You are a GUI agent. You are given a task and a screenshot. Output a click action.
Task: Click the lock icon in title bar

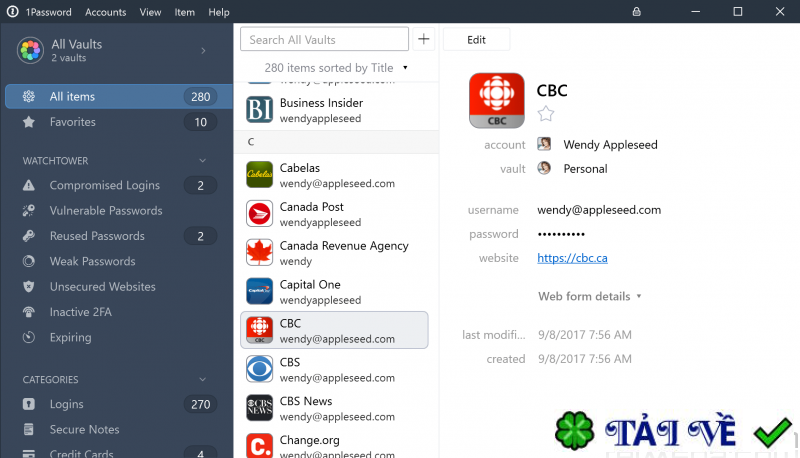pos(636,11)
